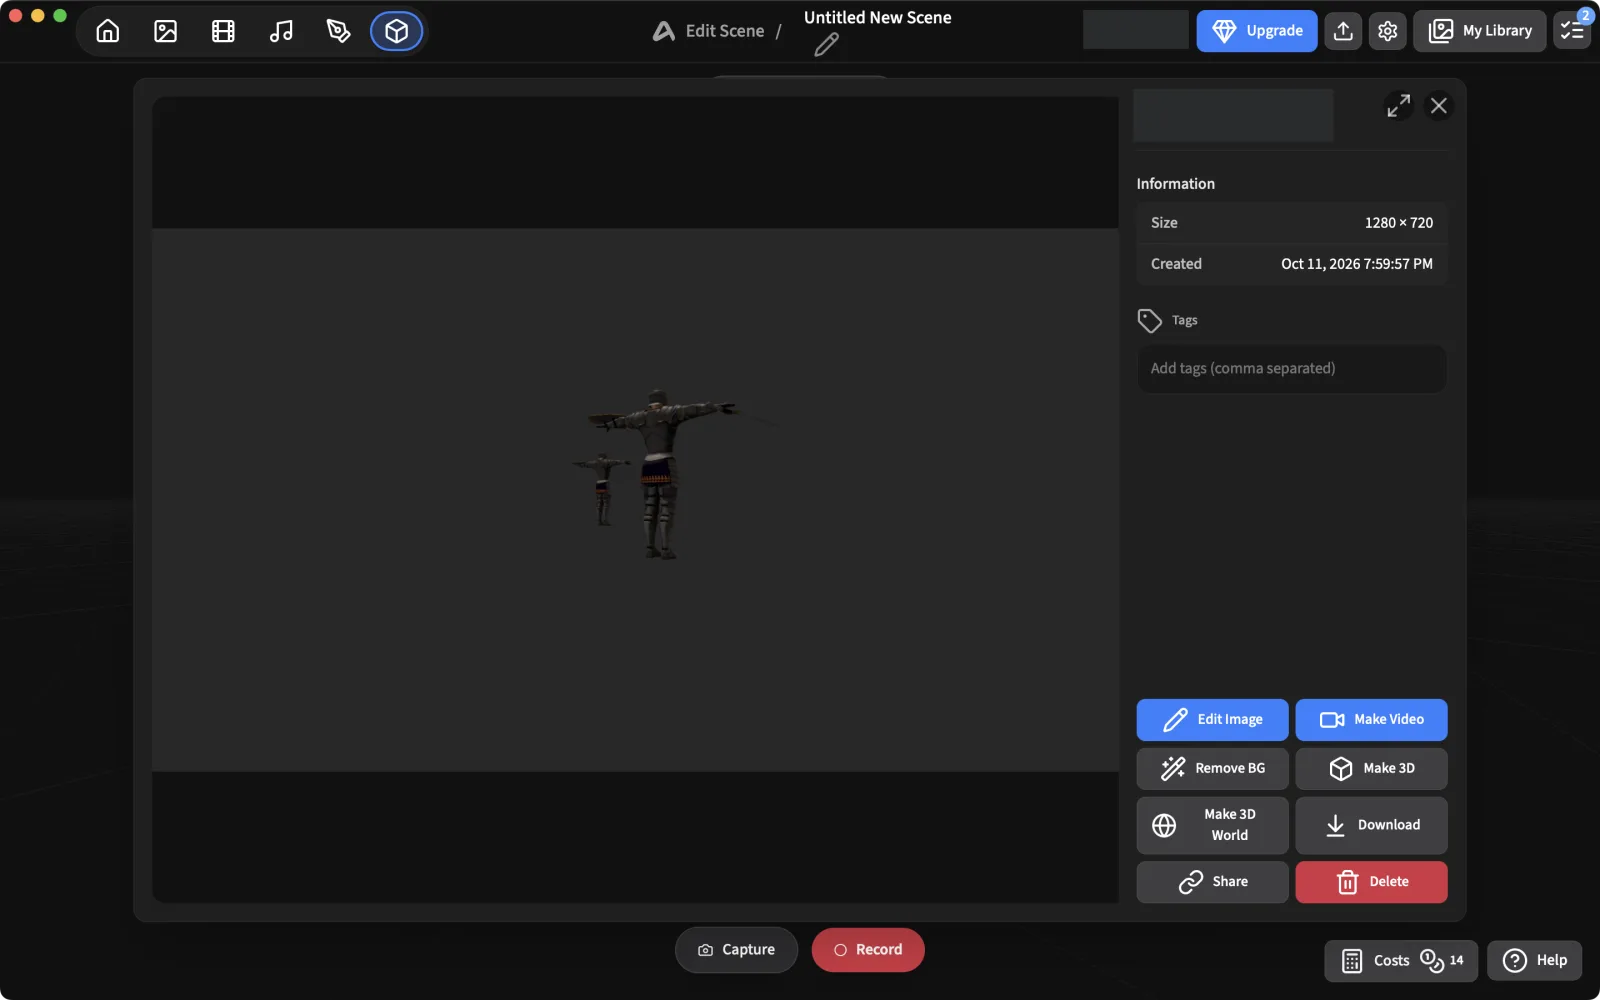Click the Make 3D button
Image resolution: width=1600 pixels, height=1000 pixels.
[1371, 769]
